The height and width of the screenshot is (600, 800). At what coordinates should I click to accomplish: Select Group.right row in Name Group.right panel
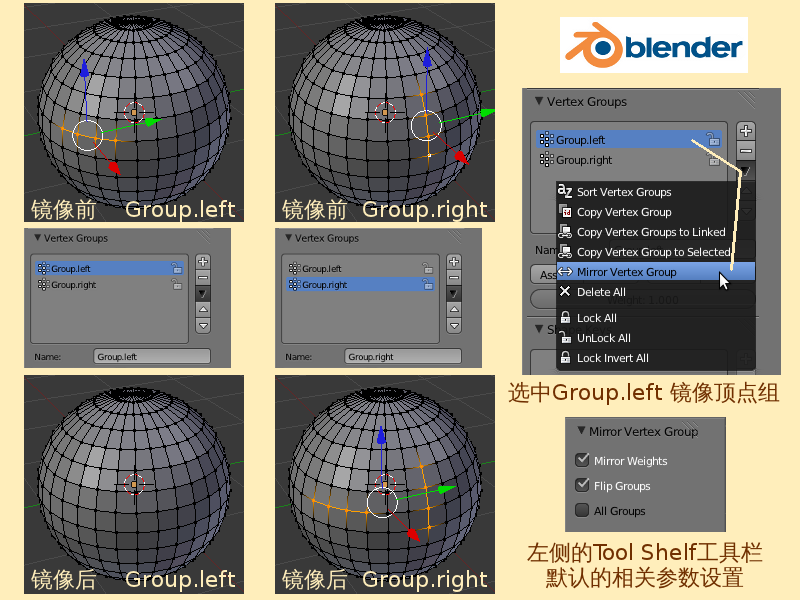(x=361, y=285)
